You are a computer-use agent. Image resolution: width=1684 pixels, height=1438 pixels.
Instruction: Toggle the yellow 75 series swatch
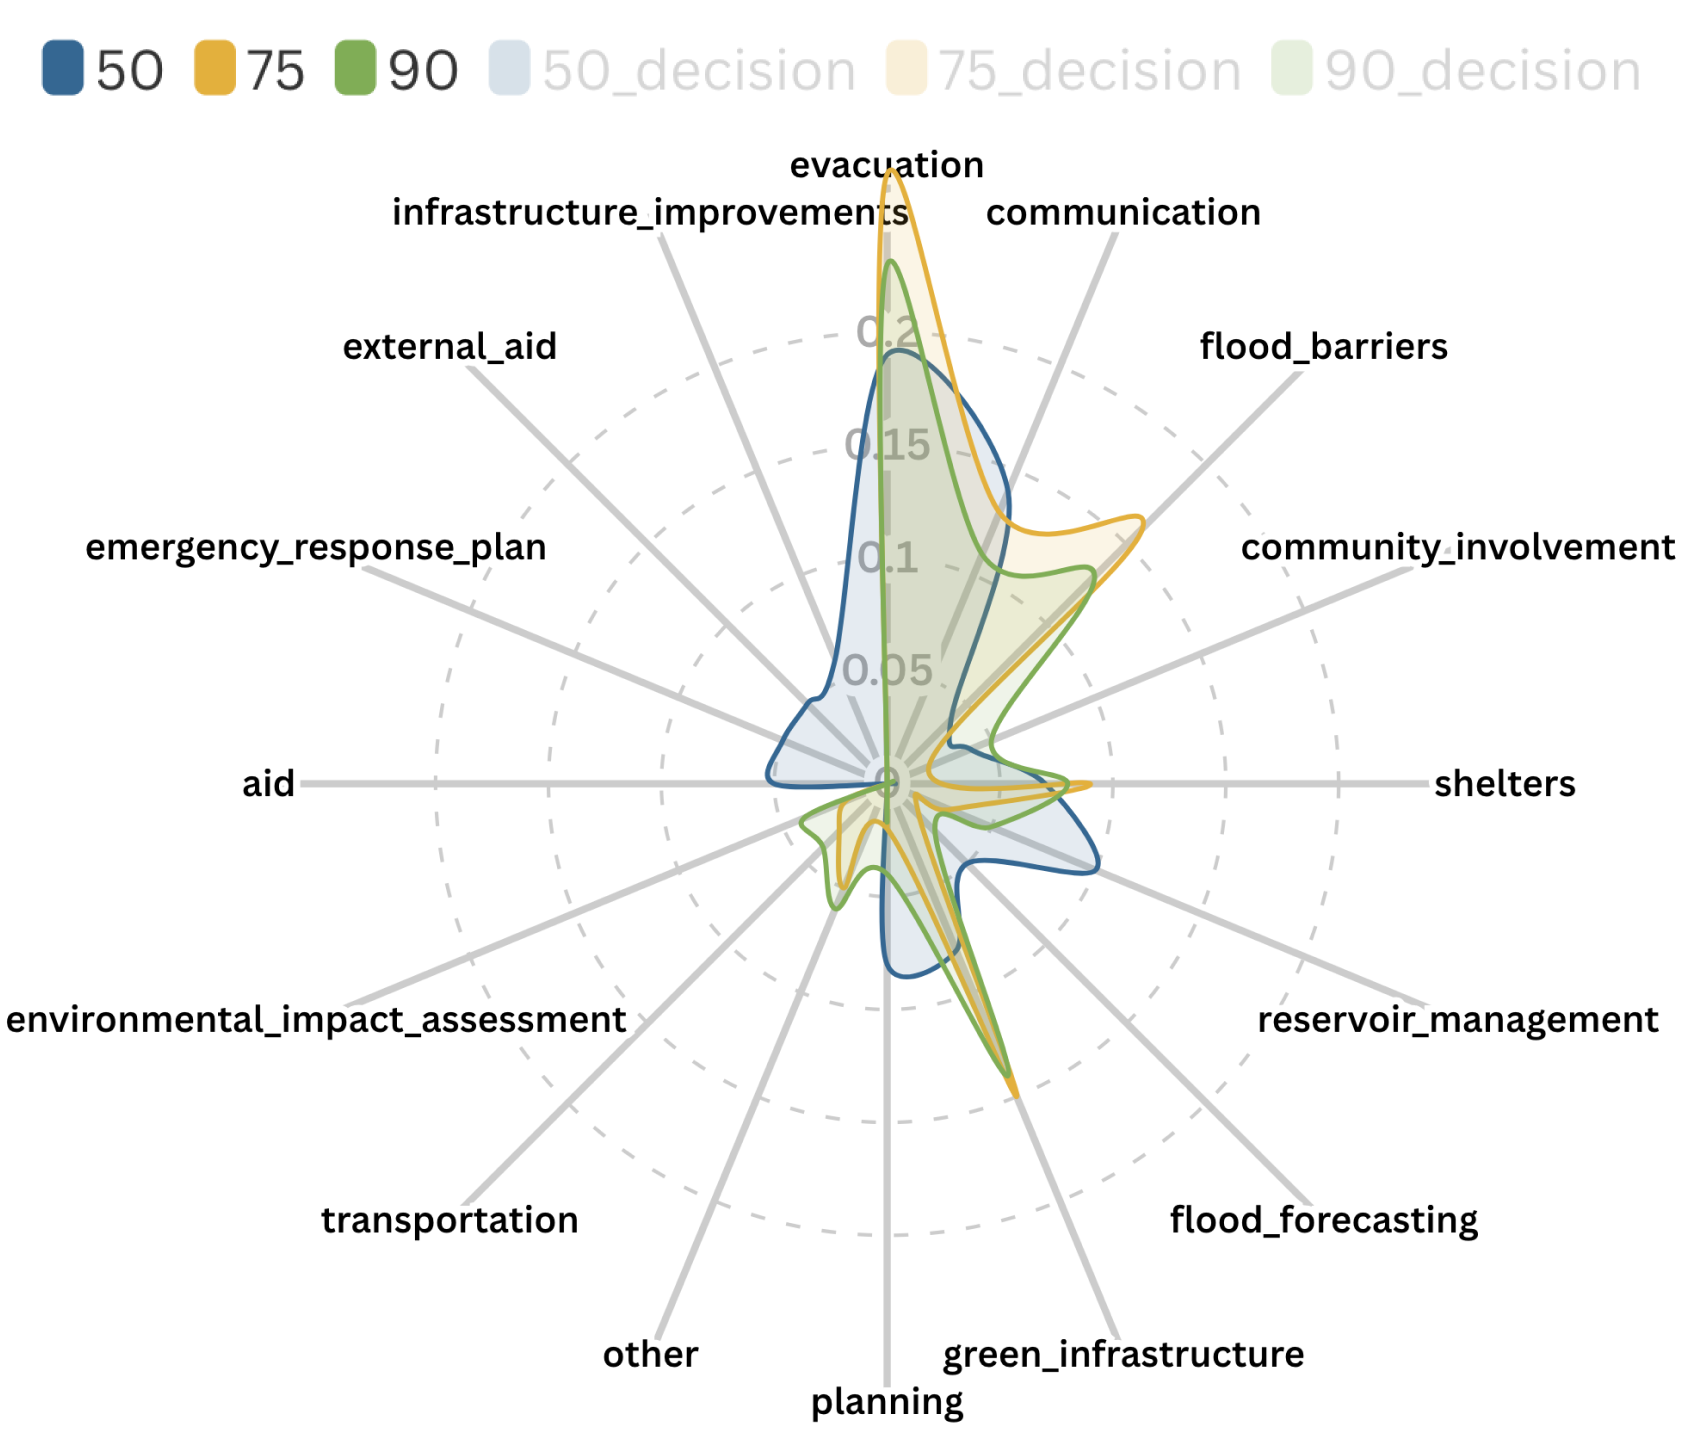pyautogui.click(x=214, y=68)
